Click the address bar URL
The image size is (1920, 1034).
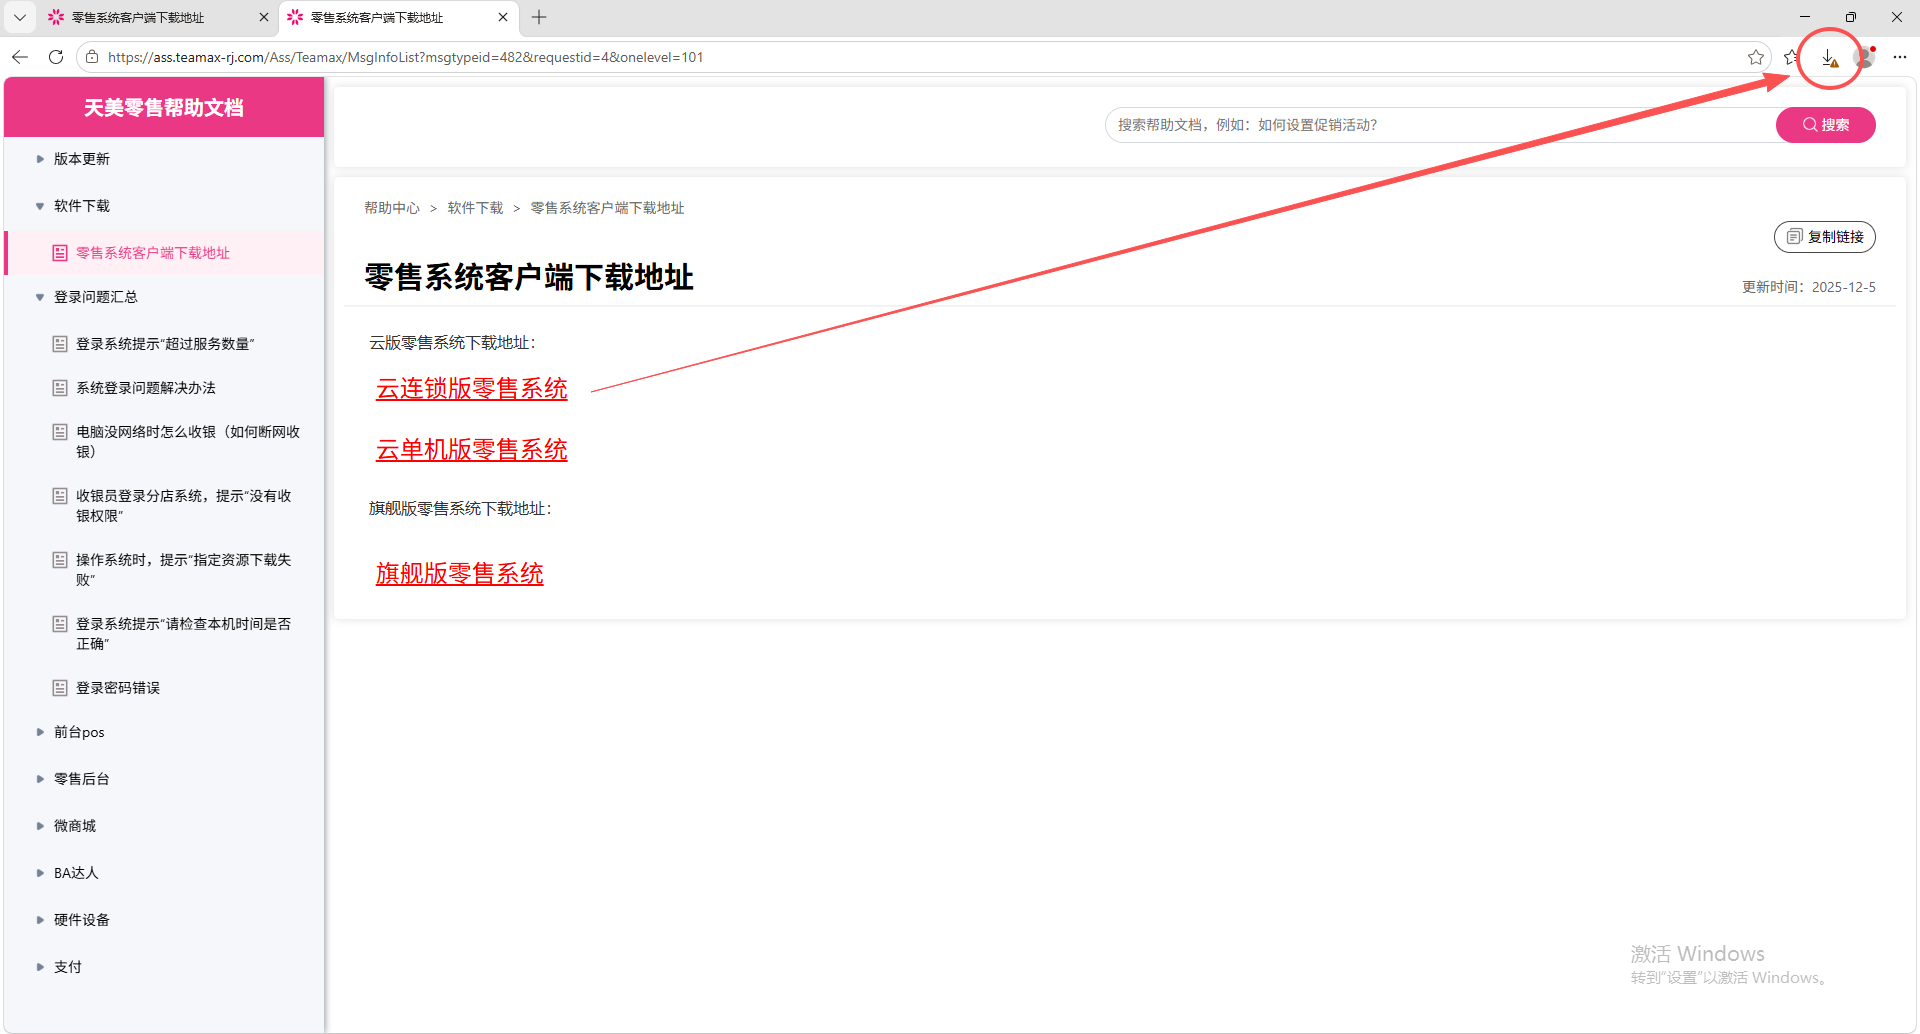tap(405, 57)
